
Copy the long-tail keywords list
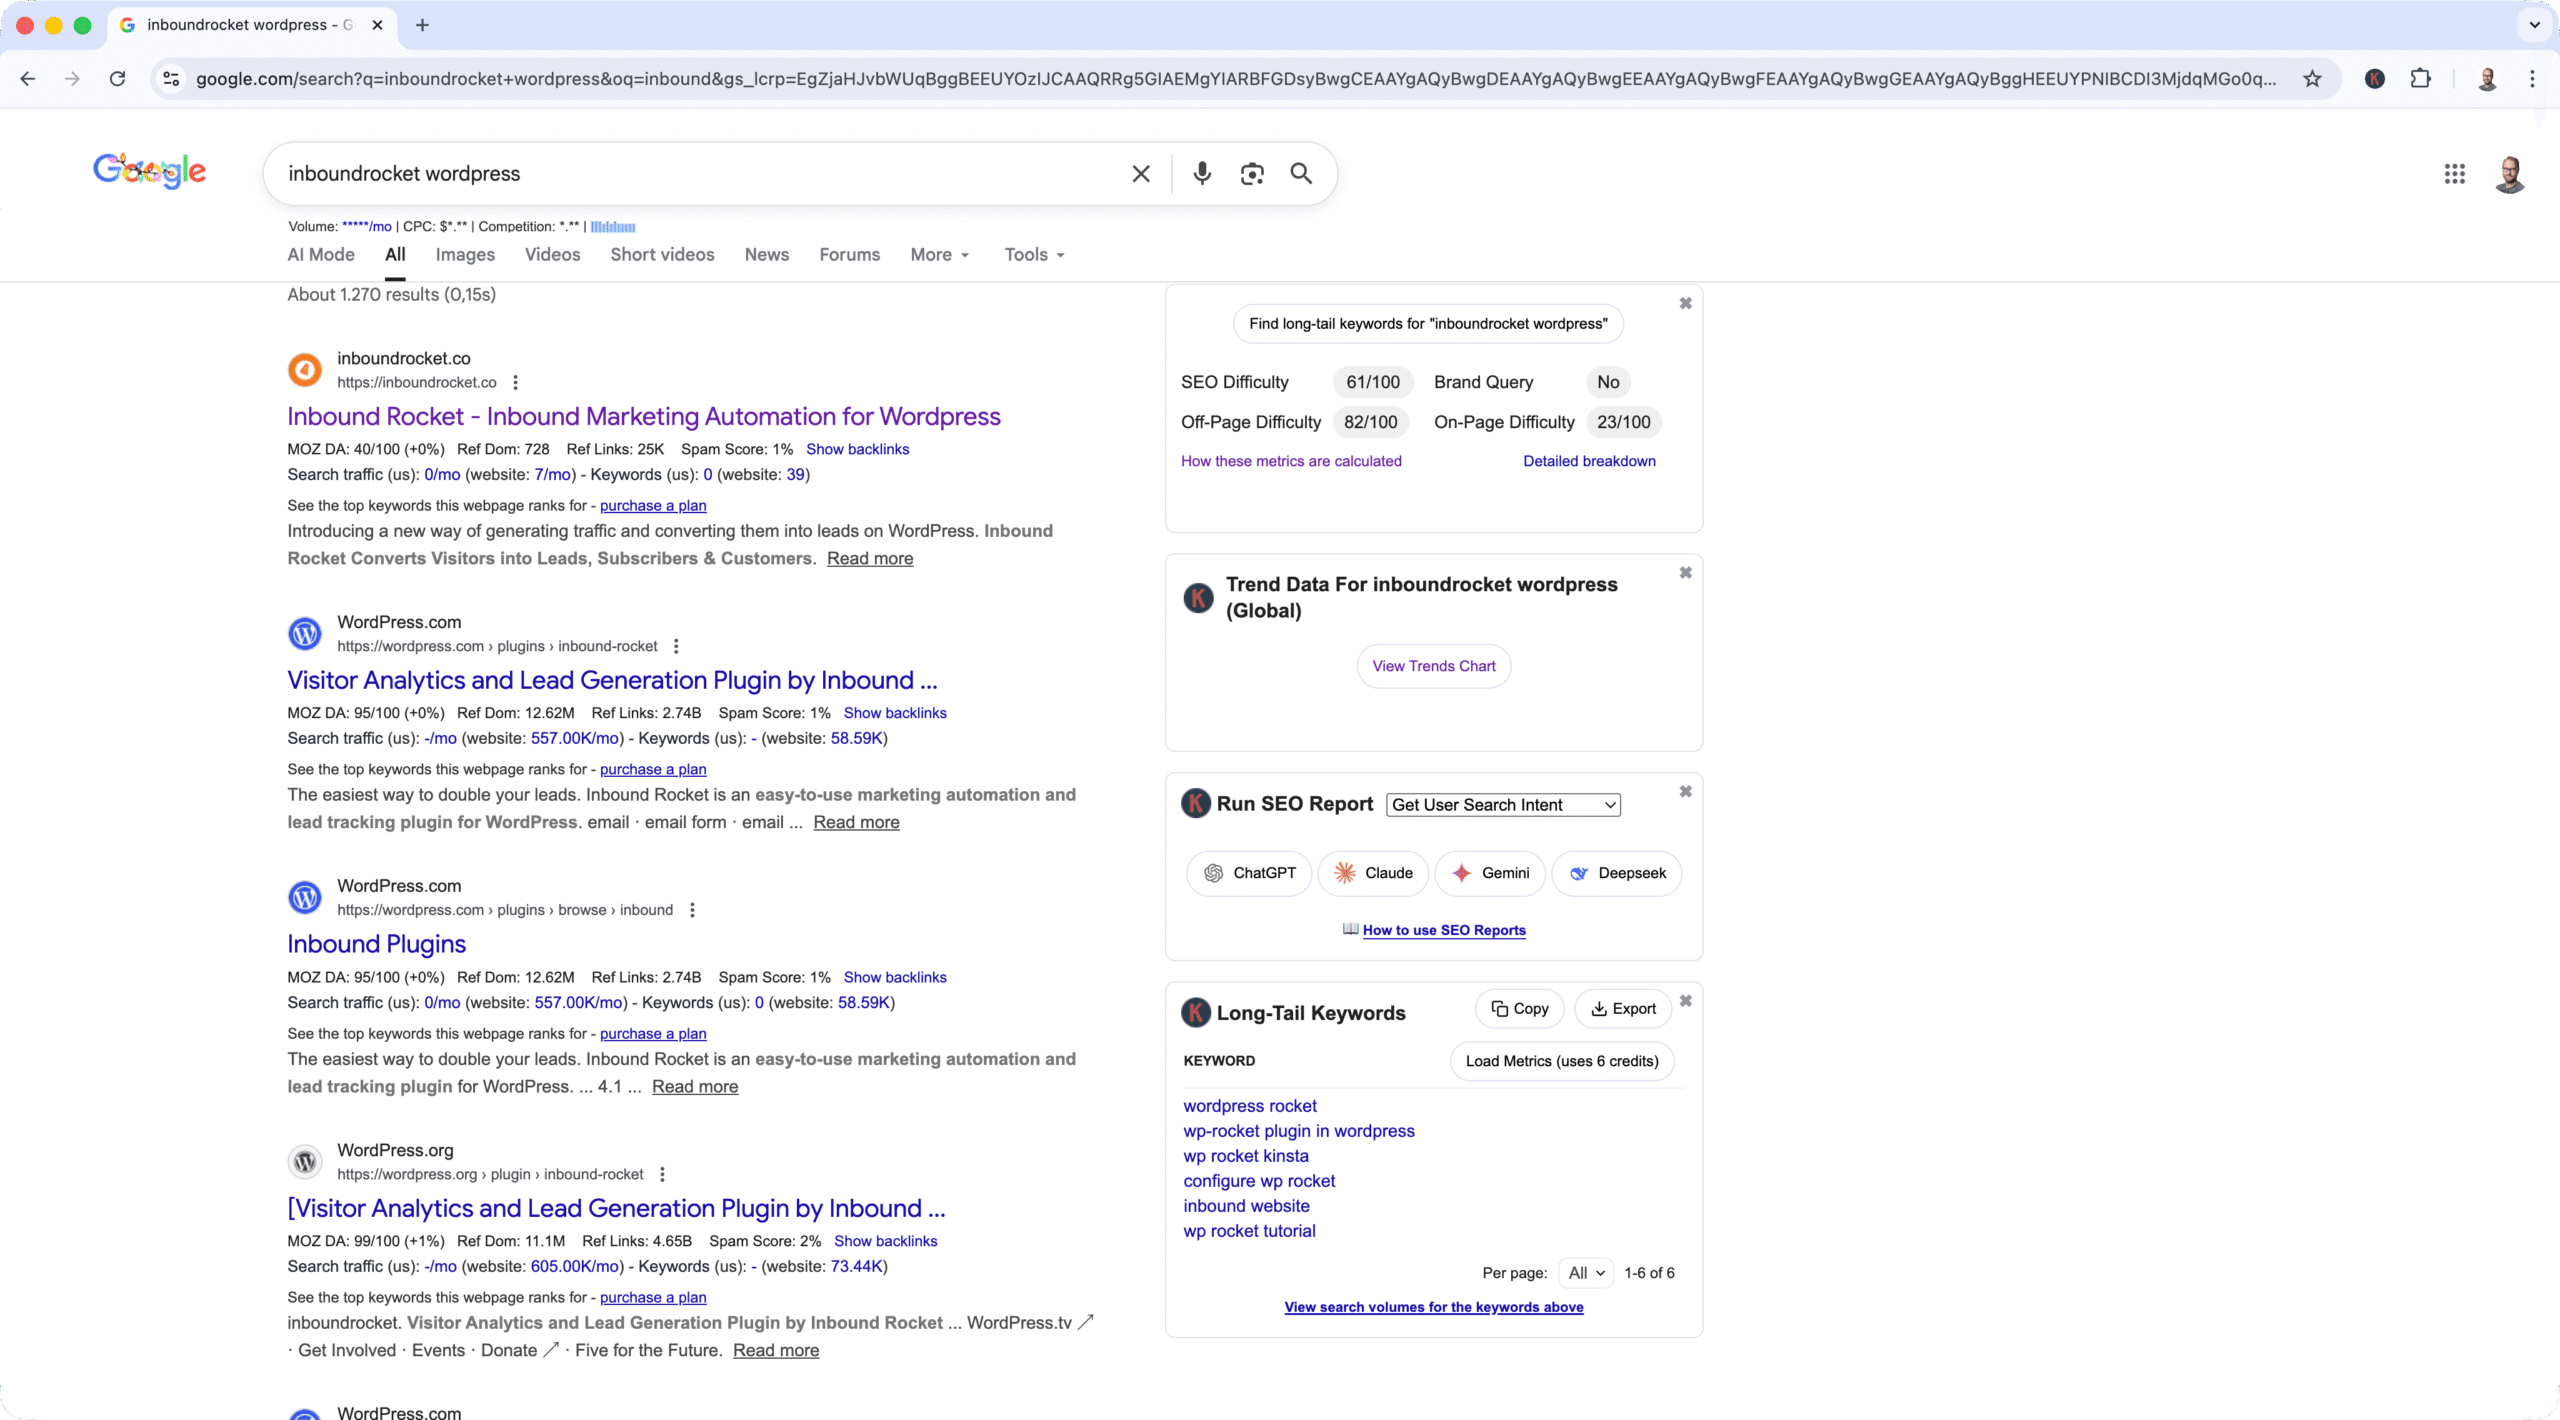tap(1519, 1009)
